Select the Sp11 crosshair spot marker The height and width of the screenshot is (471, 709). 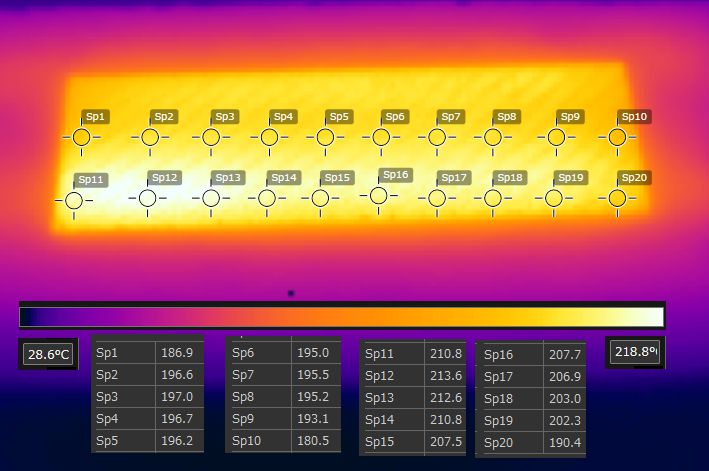coord(73,200)
